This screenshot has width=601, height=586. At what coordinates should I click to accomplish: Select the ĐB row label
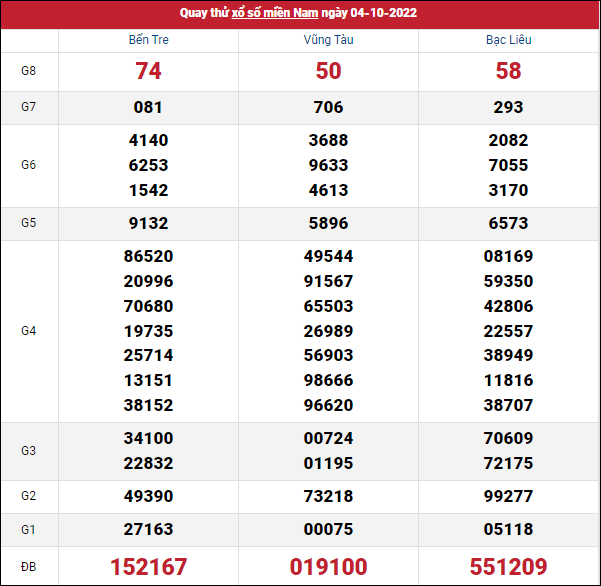click(x=29, y=566)
